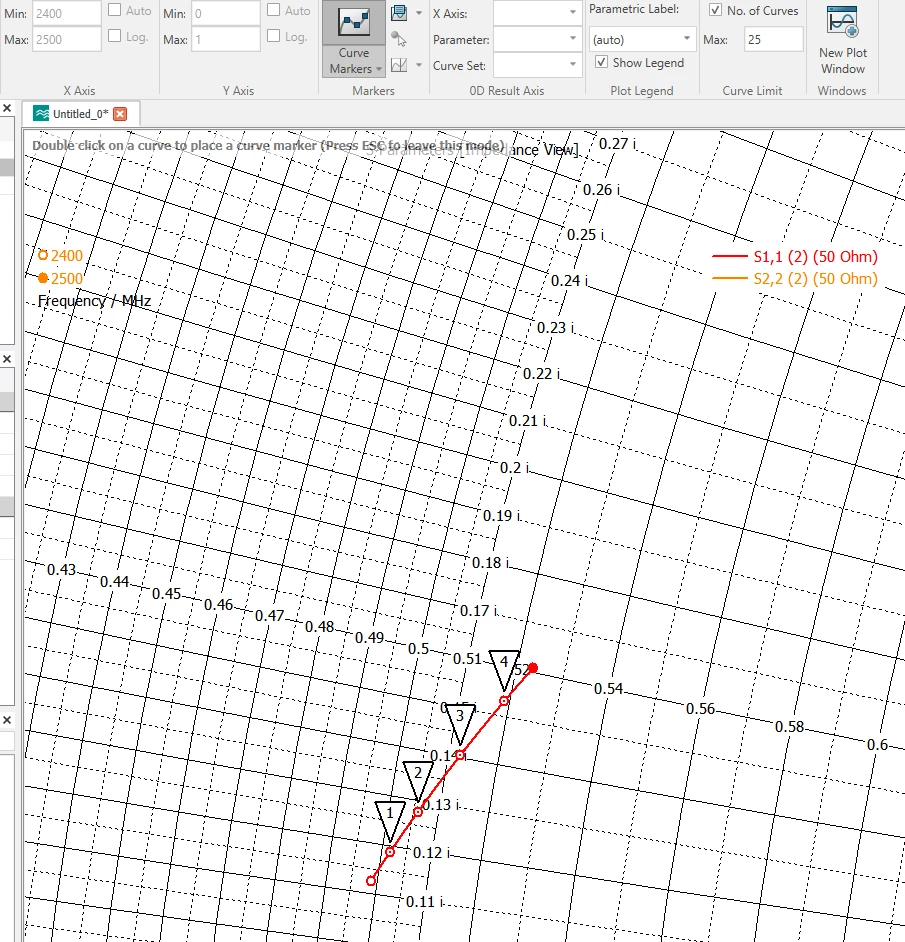The width and height of the screenshot is (905, 942).
Task: Click the New Plot Window icon
Action: [x=843, y=22]
